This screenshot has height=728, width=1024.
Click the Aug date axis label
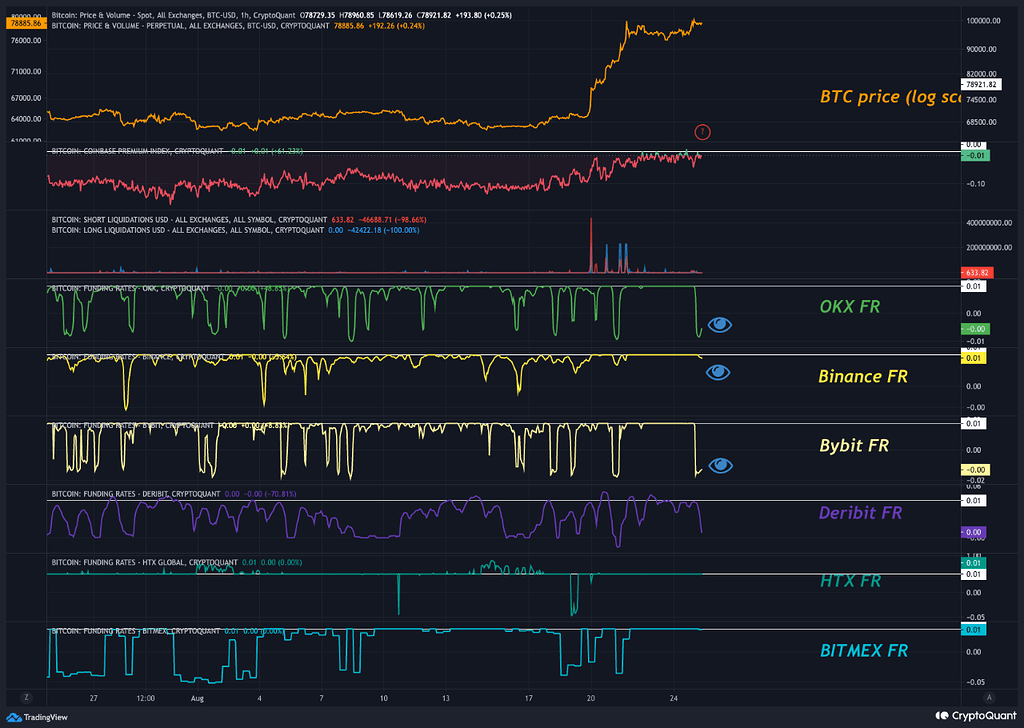tap(197, 699)
